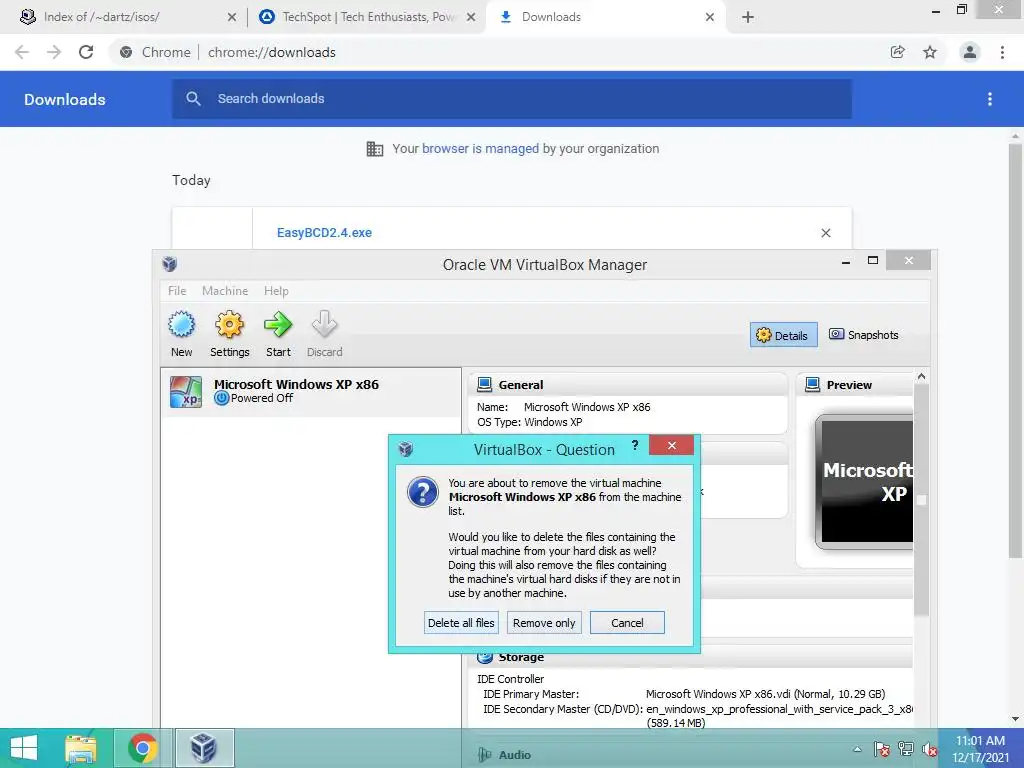Open Chrome three-dot main menu
Image resolution: width=1024 pixels, height=768 pixels.
coord(1002,52)
